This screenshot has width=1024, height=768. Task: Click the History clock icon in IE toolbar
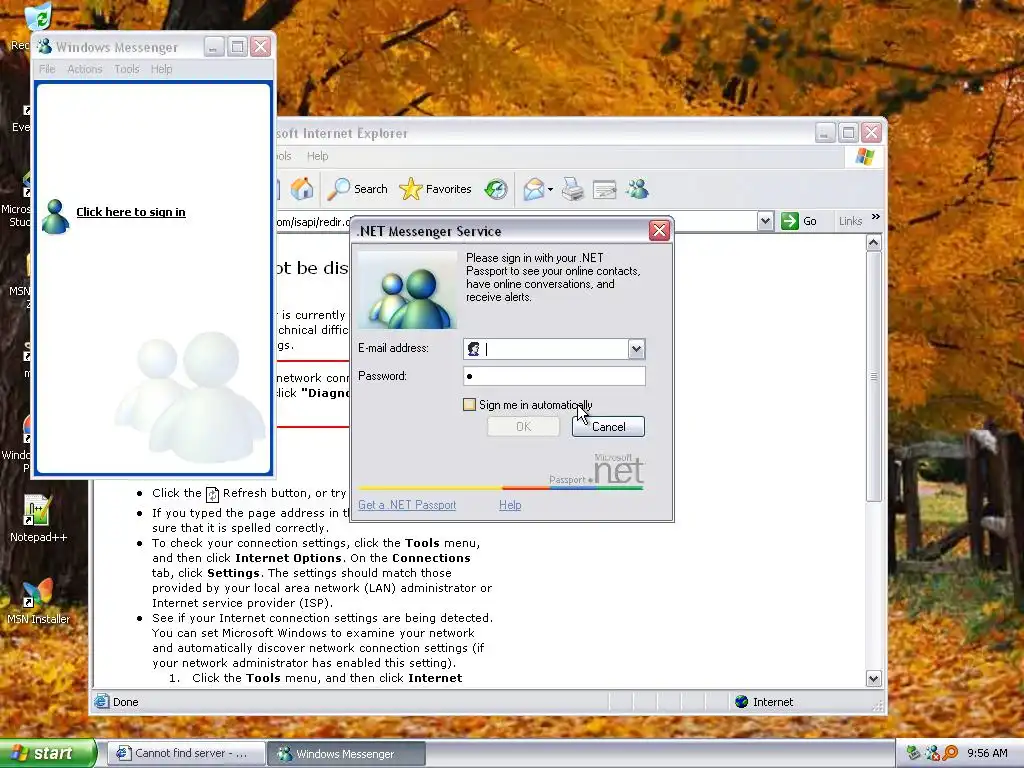click(496, 189)
